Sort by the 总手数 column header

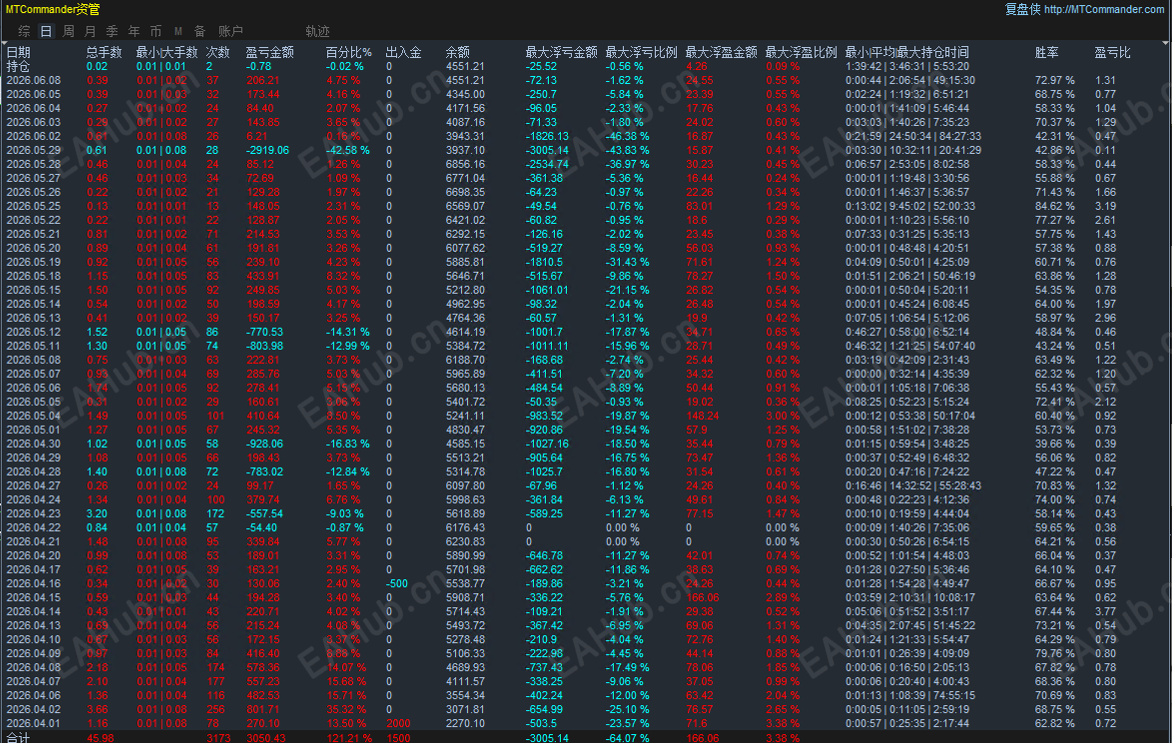click(104, 52)
